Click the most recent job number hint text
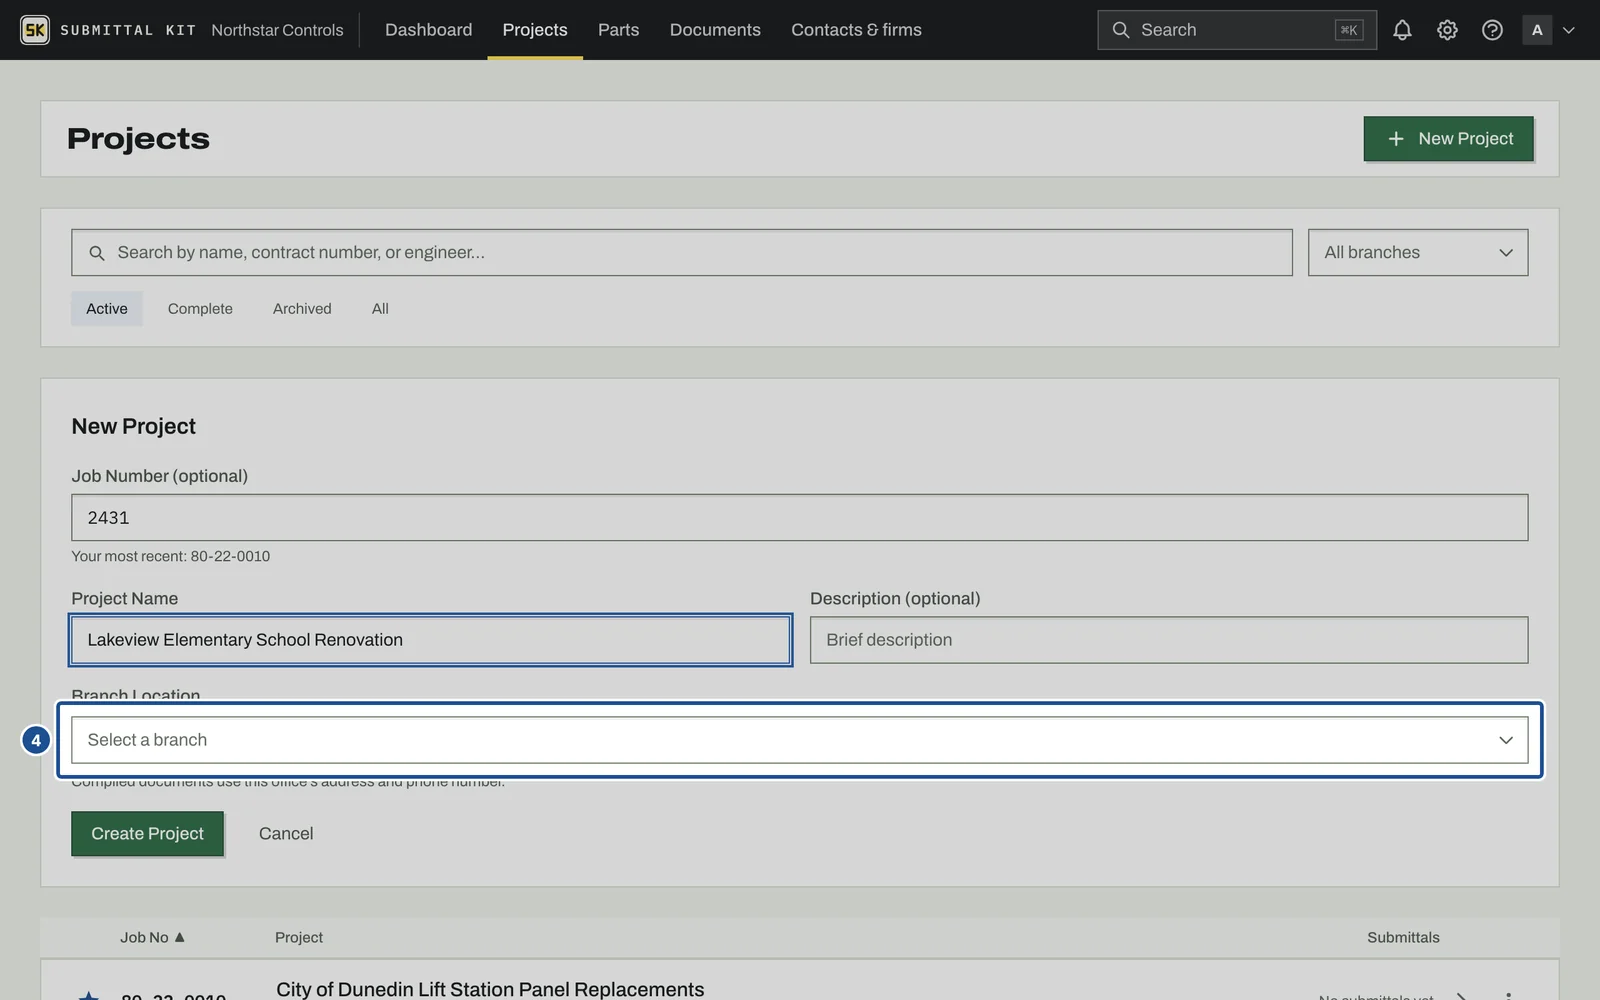 (x=170, y=556)
